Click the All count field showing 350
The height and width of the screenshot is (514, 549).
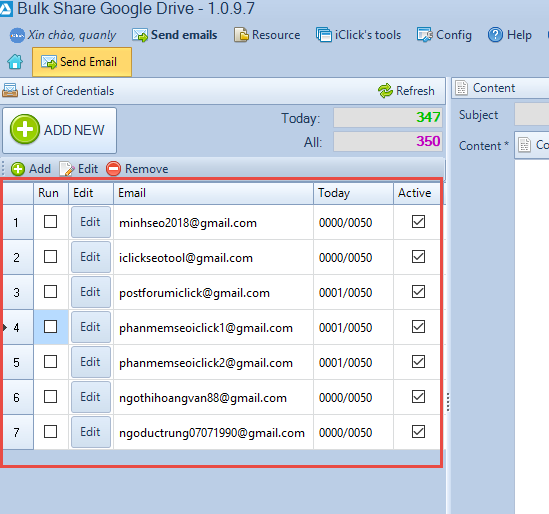388,141
